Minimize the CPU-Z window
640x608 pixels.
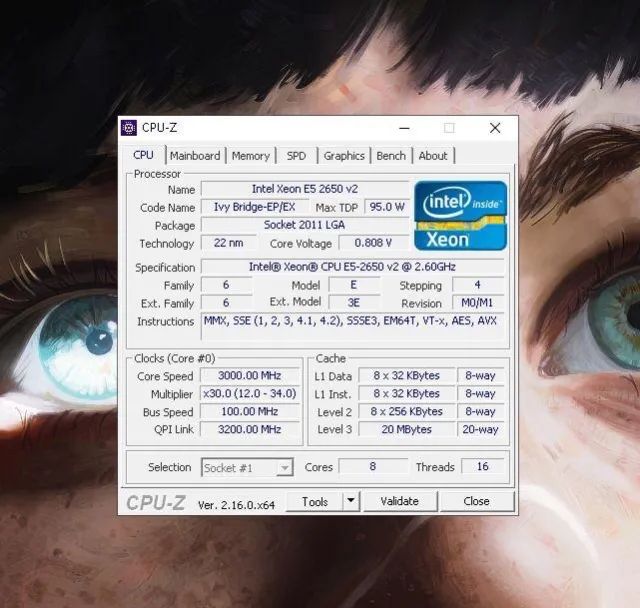pos(404,128)
